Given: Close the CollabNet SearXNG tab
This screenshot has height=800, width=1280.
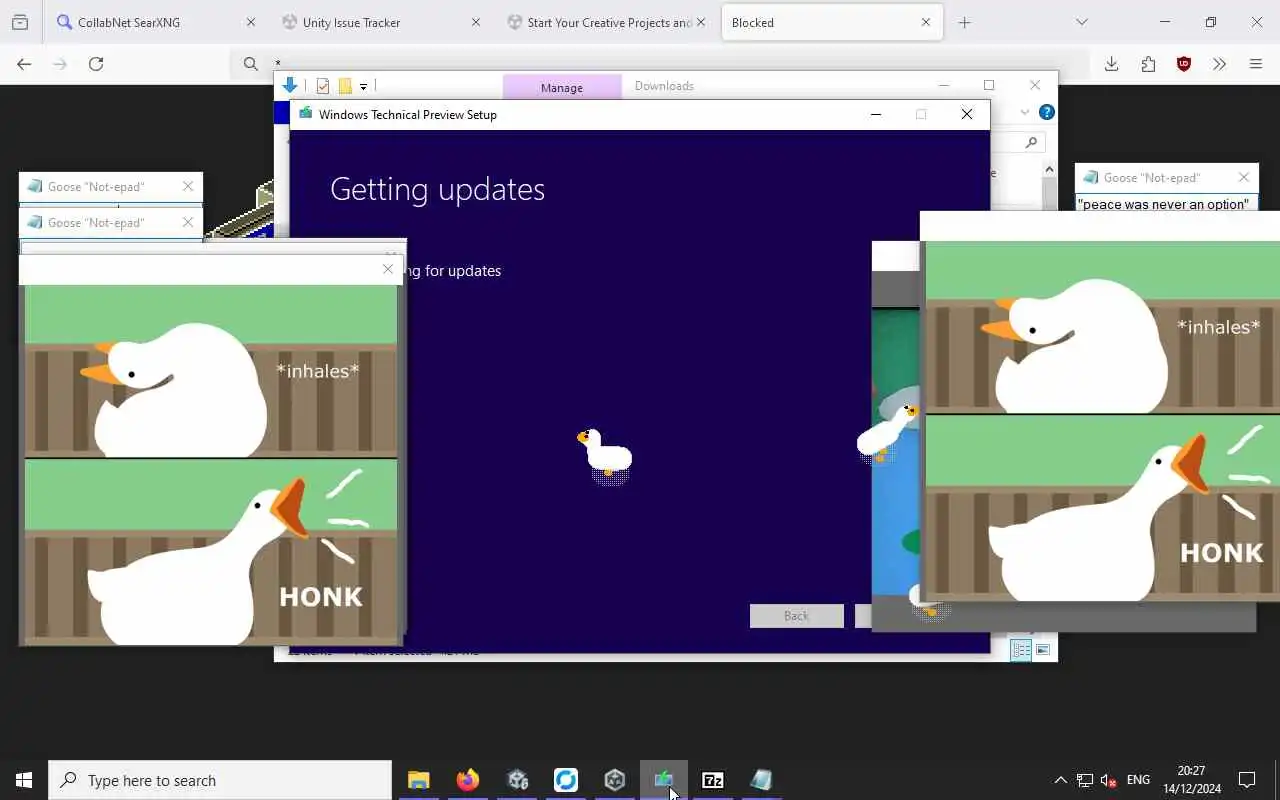Looking at the screenshot, I should (250, 22).
